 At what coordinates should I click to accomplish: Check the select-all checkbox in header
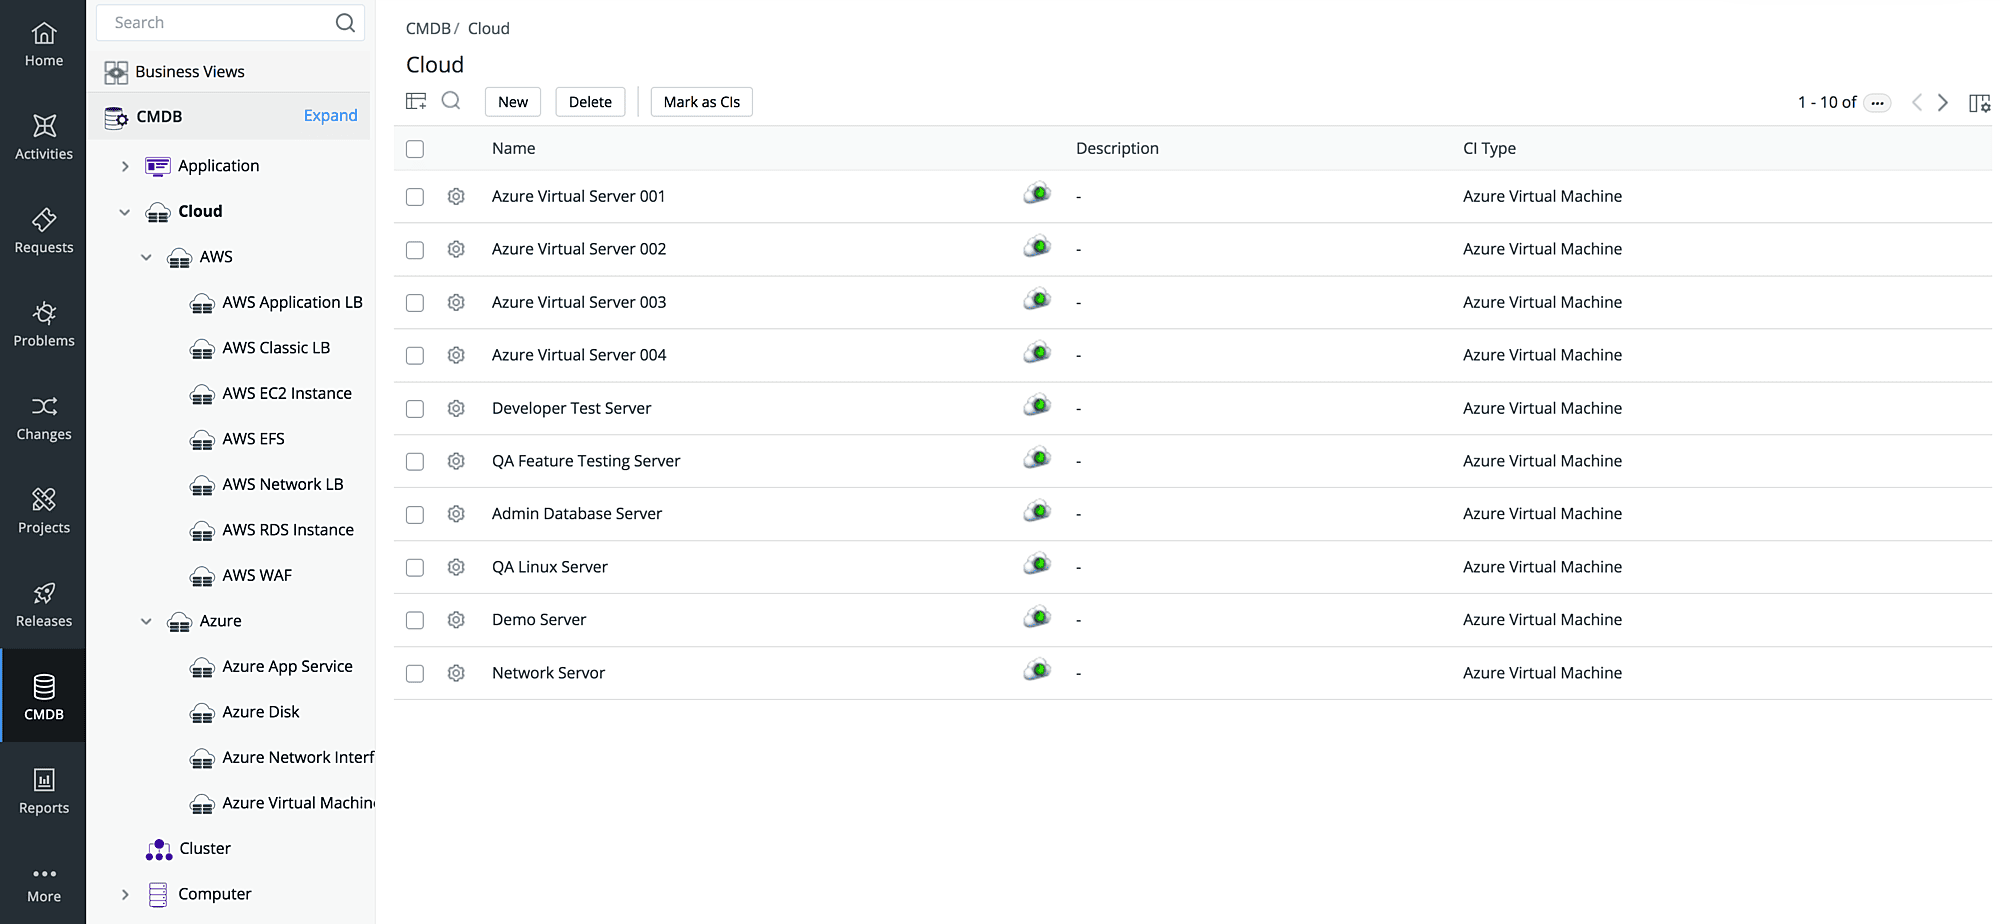[415, 149]
